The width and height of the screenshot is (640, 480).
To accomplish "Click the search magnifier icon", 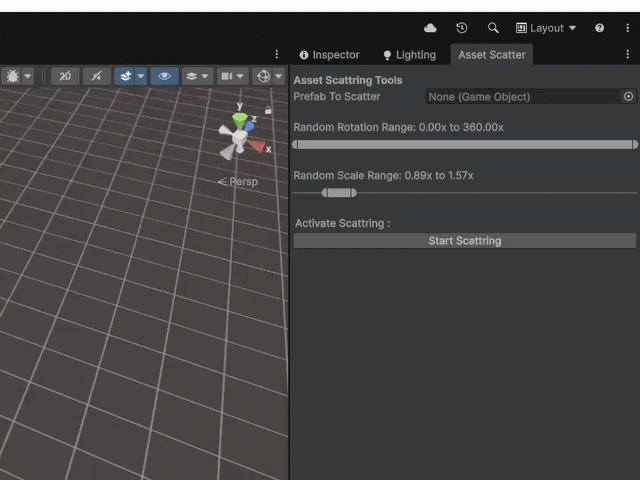I will [x=493, y=28].
